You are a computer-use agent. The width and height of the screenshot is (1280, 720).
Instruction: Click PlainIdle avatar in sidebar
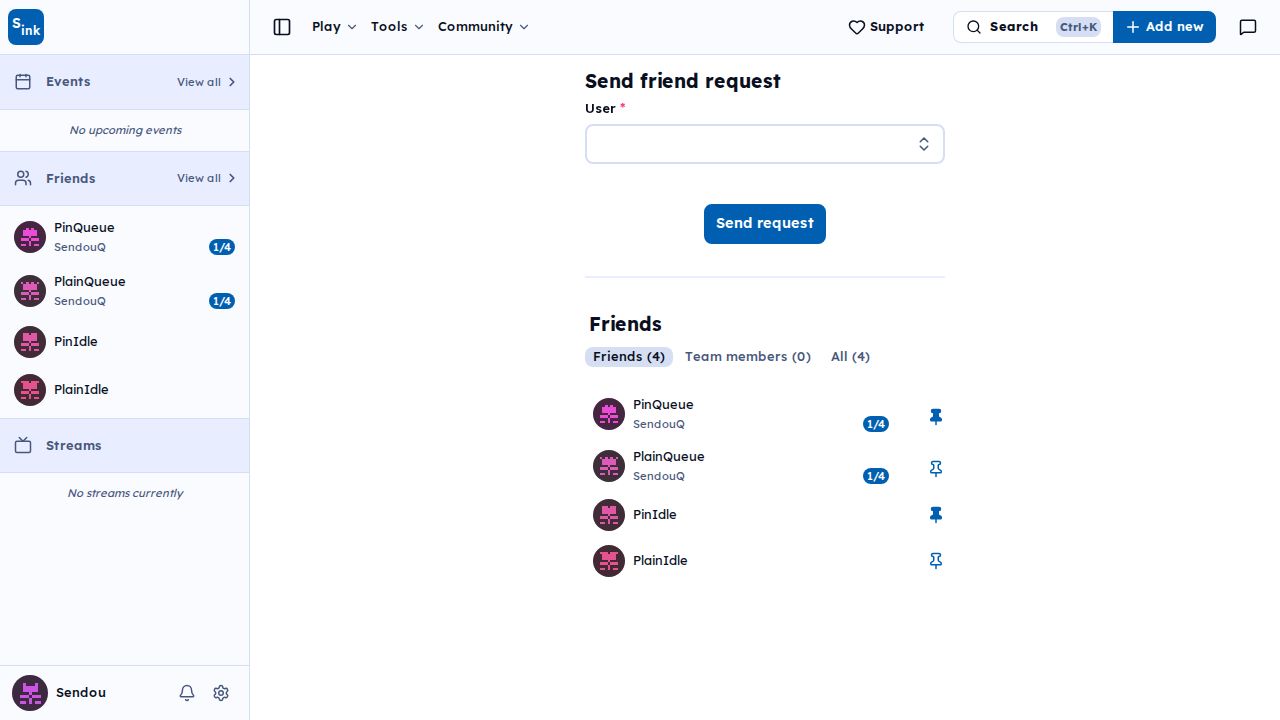(x=30, y=390)
